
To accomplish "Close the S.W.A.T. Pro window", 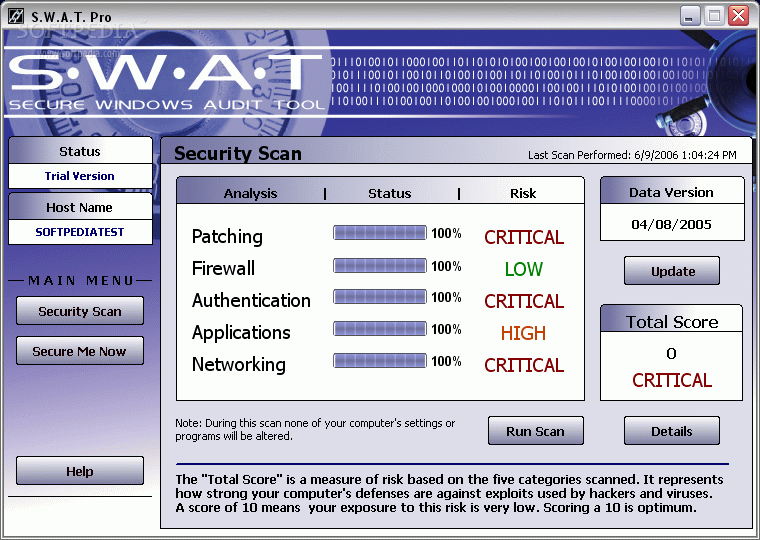I will [739, 16].
